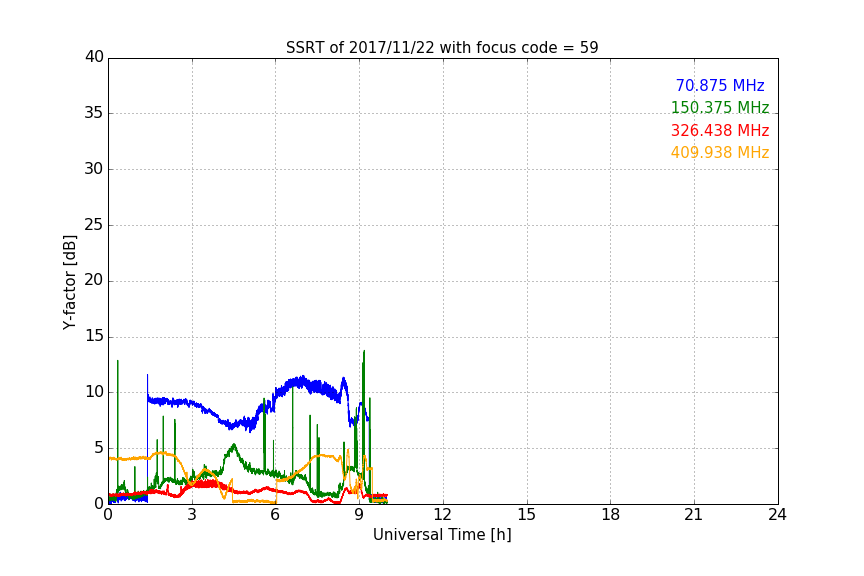The width and height of the screenshot is (864, 576).
Task: Click the y-axis tick value 20
Action: [x=94, y=280]
